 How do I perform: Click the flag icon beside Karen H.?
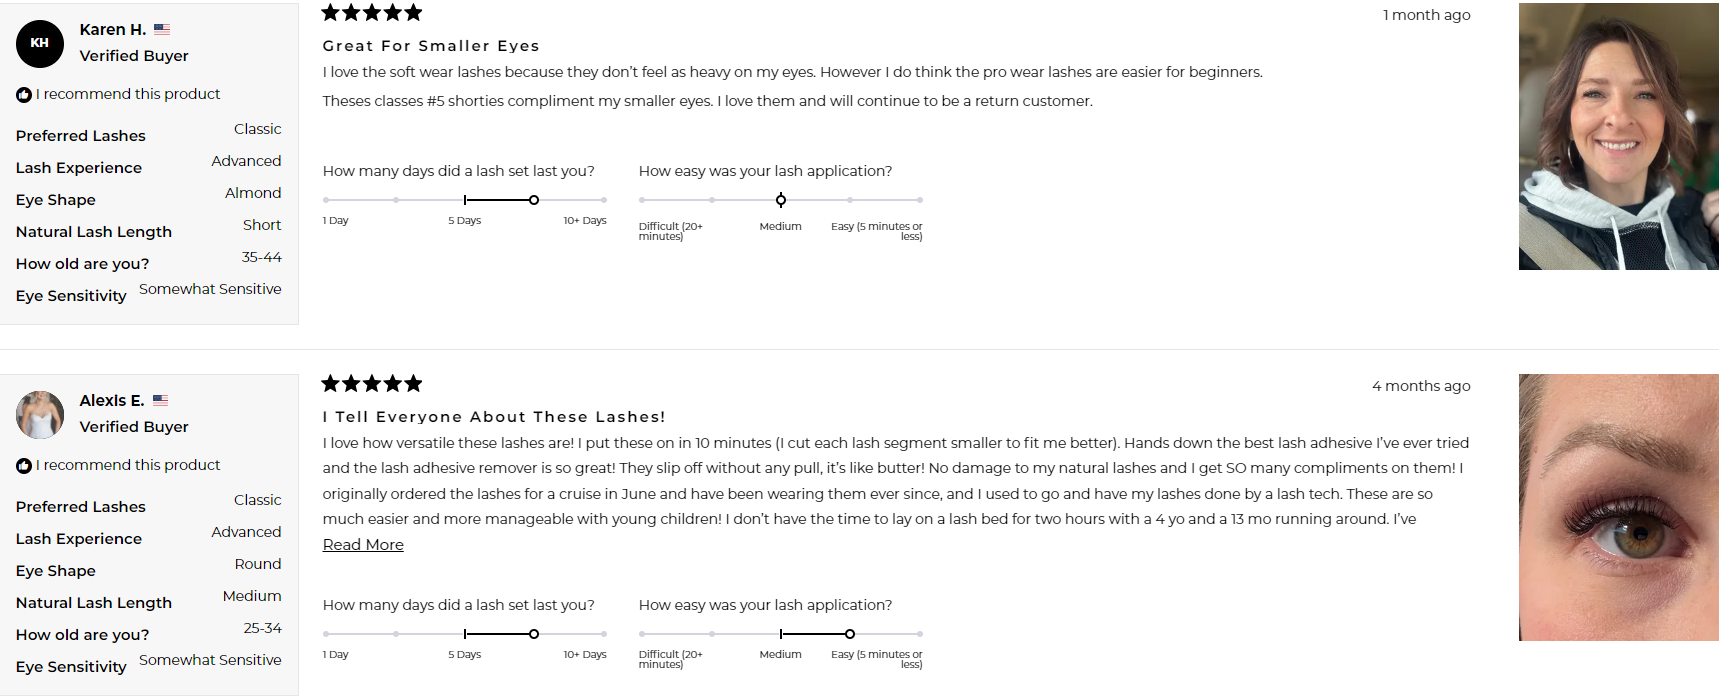pos(162,30)
